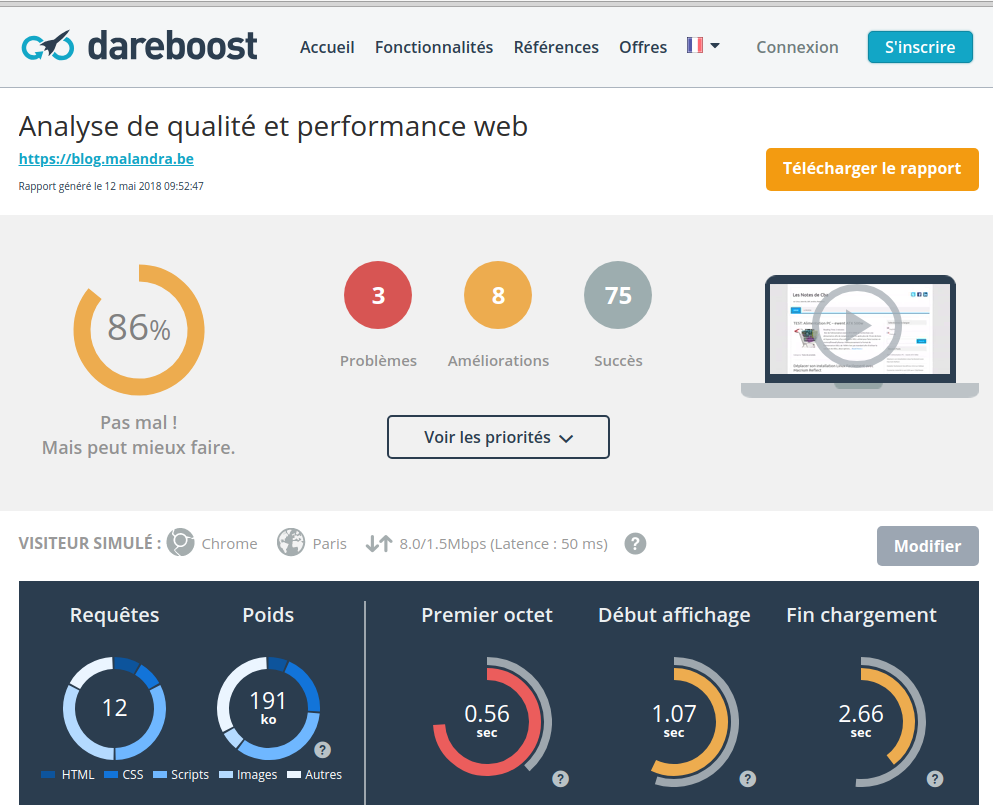This screenshot has width=993, height=805.
Task: Click the red 3 Problèmes circle
Action: pos(378,295)
